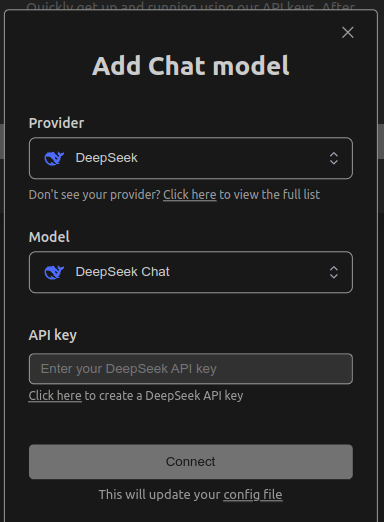Focus the DeepSeek API key input field
This screenshot has height=522, width=384.
click(x=191, y=369)
